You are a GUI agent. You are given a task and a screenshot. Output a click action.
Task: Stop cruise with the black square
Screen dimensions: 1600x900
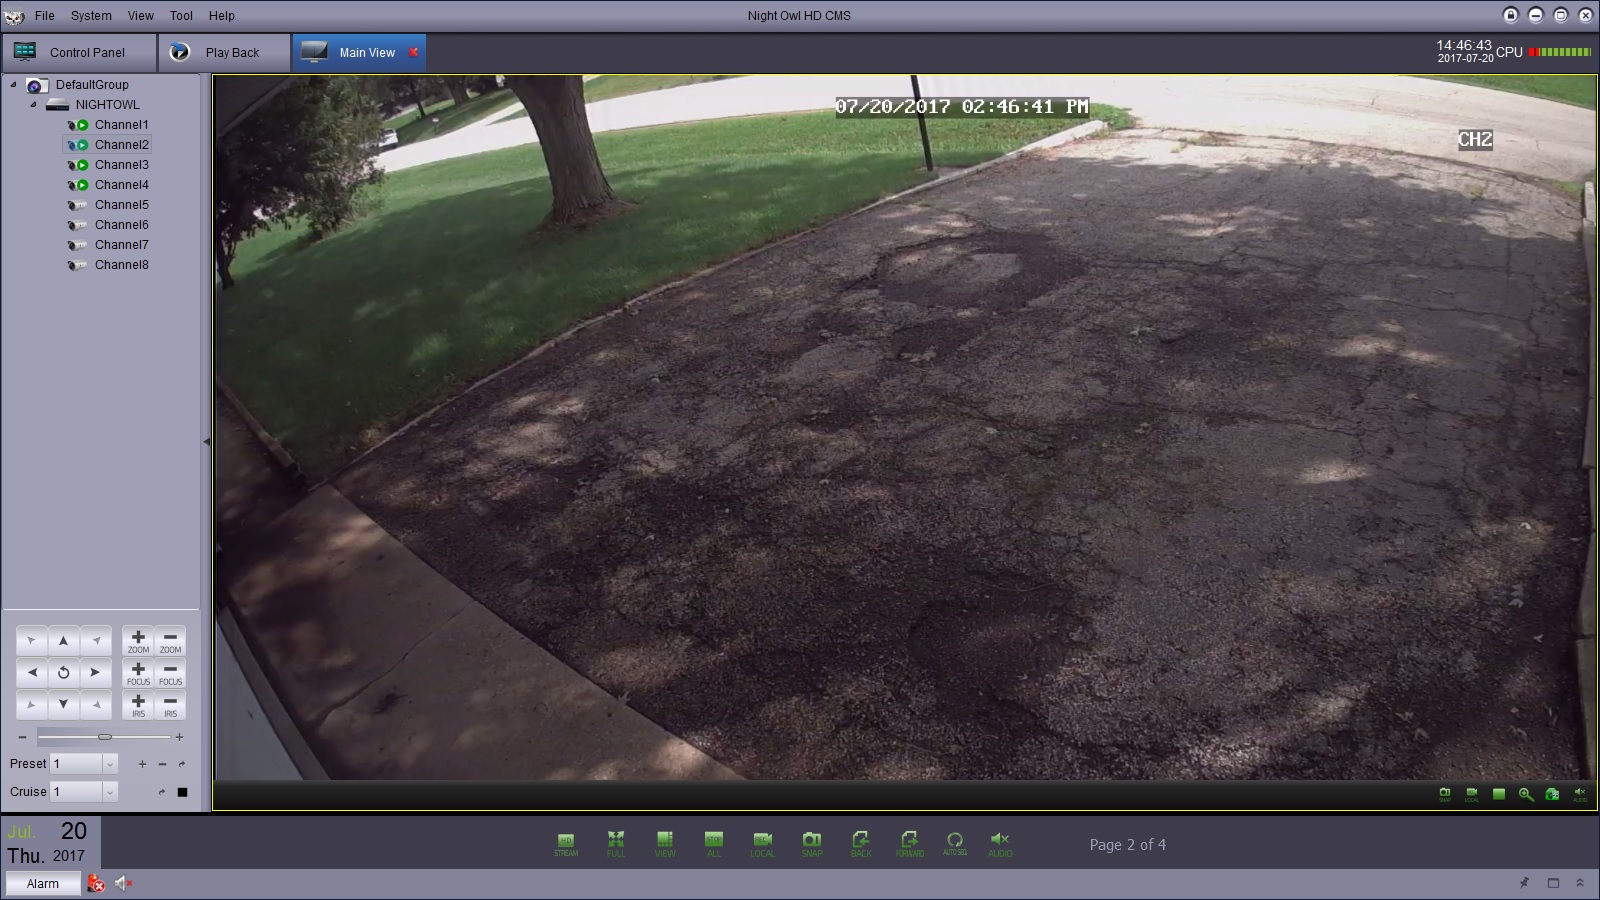pyautogui.click(x=182, y=792)
